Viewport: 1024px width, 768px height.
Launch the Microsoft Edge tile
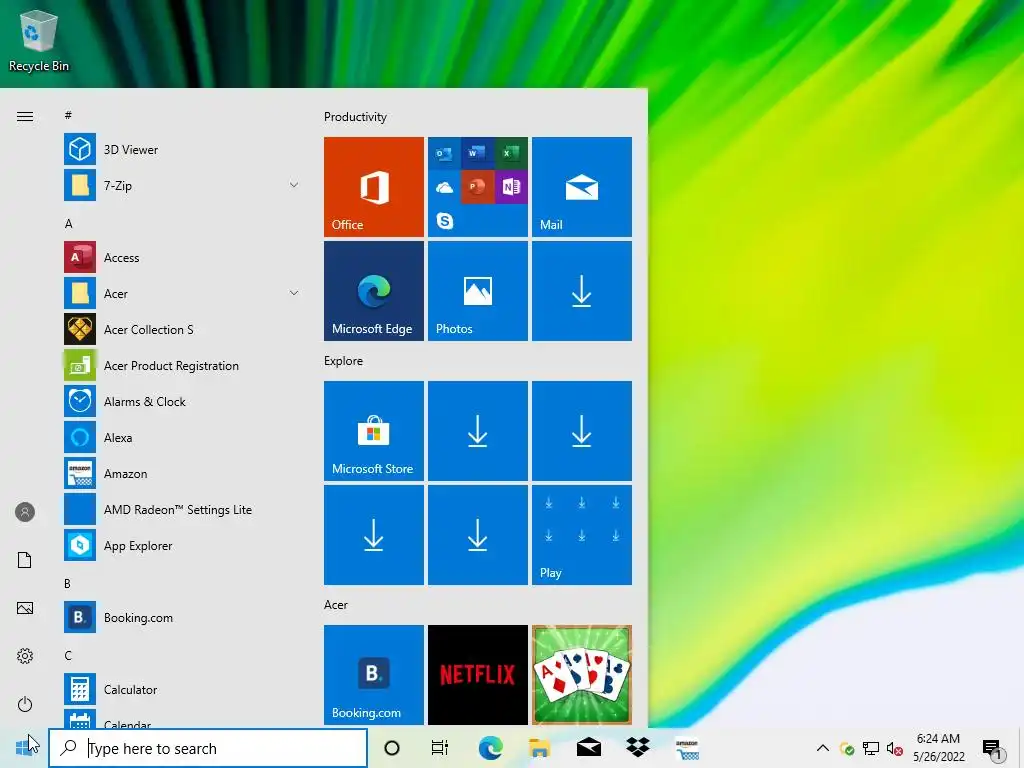click(x=374, y=291)
